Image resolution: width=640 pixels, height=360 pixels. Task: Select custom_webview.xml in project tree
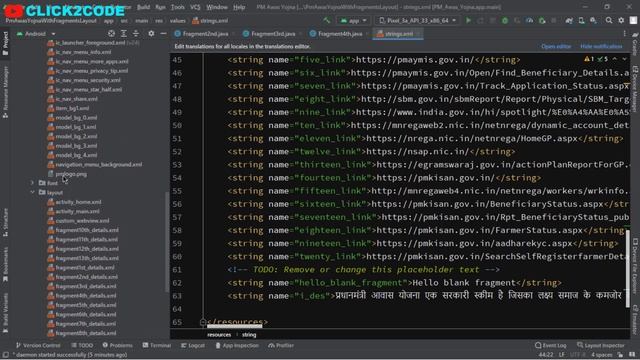(x=82, y=220)
